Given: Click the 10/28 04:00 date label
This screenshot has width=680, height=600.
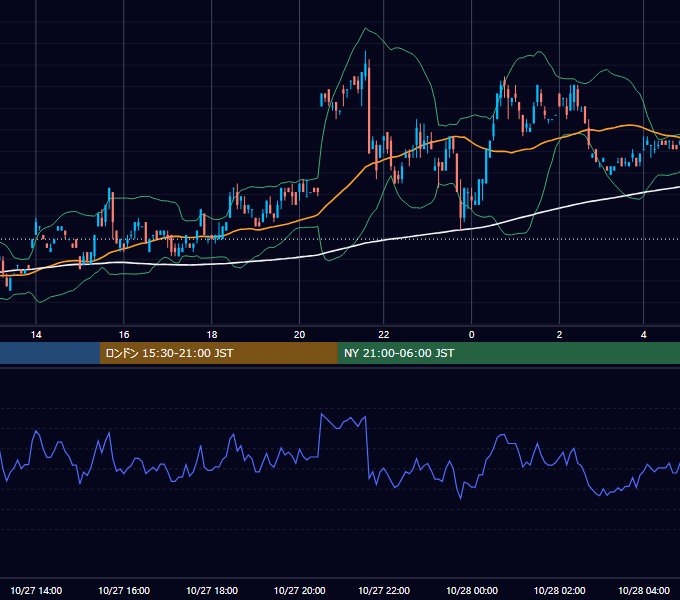Looking at the screenshot, I should point(644,590).
